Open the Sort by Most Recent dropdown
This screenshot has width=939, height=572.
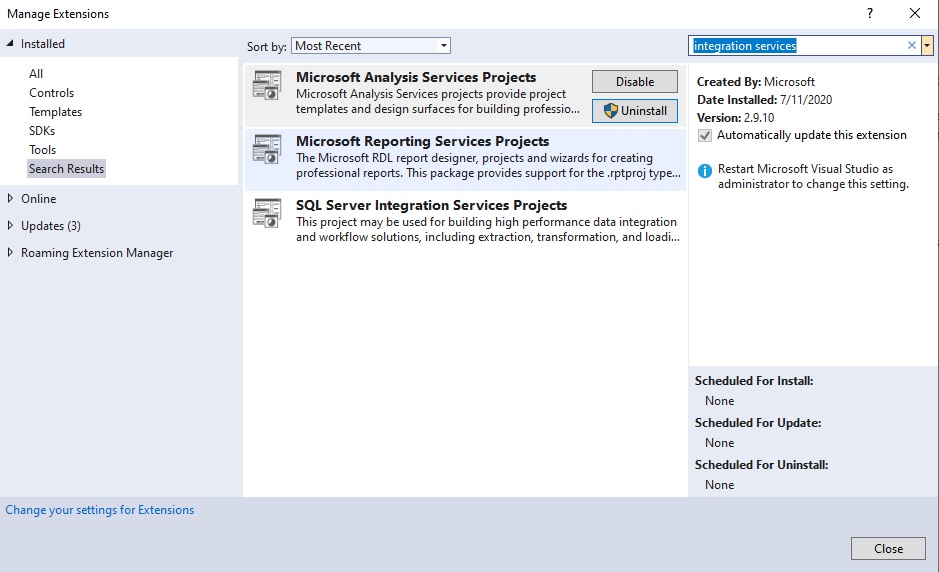point(371,46)
